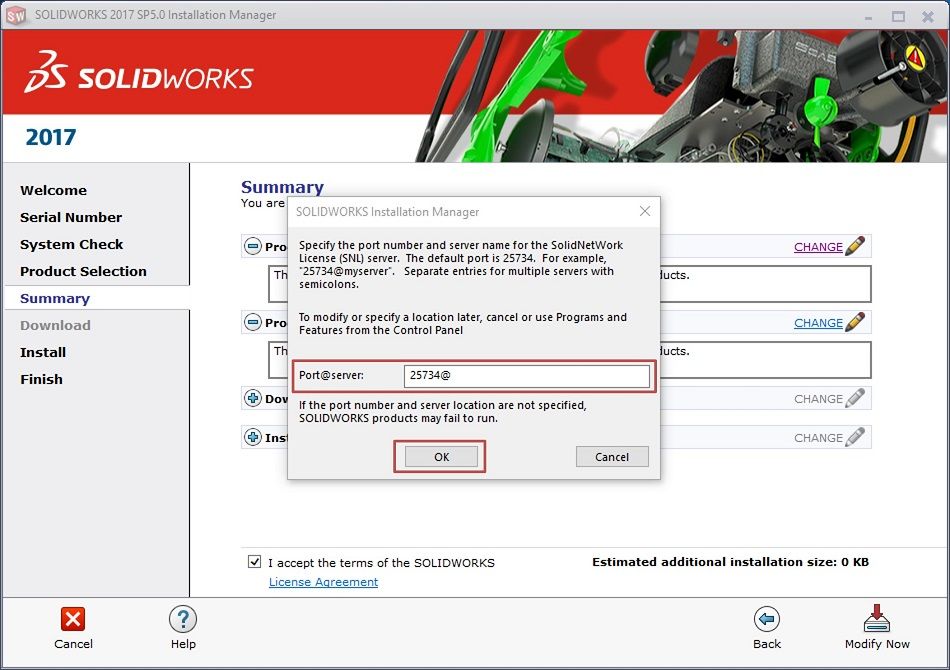Start installation with Modify Now icon
The height and width of the screenshot is (670, 950).
point(877,619)
